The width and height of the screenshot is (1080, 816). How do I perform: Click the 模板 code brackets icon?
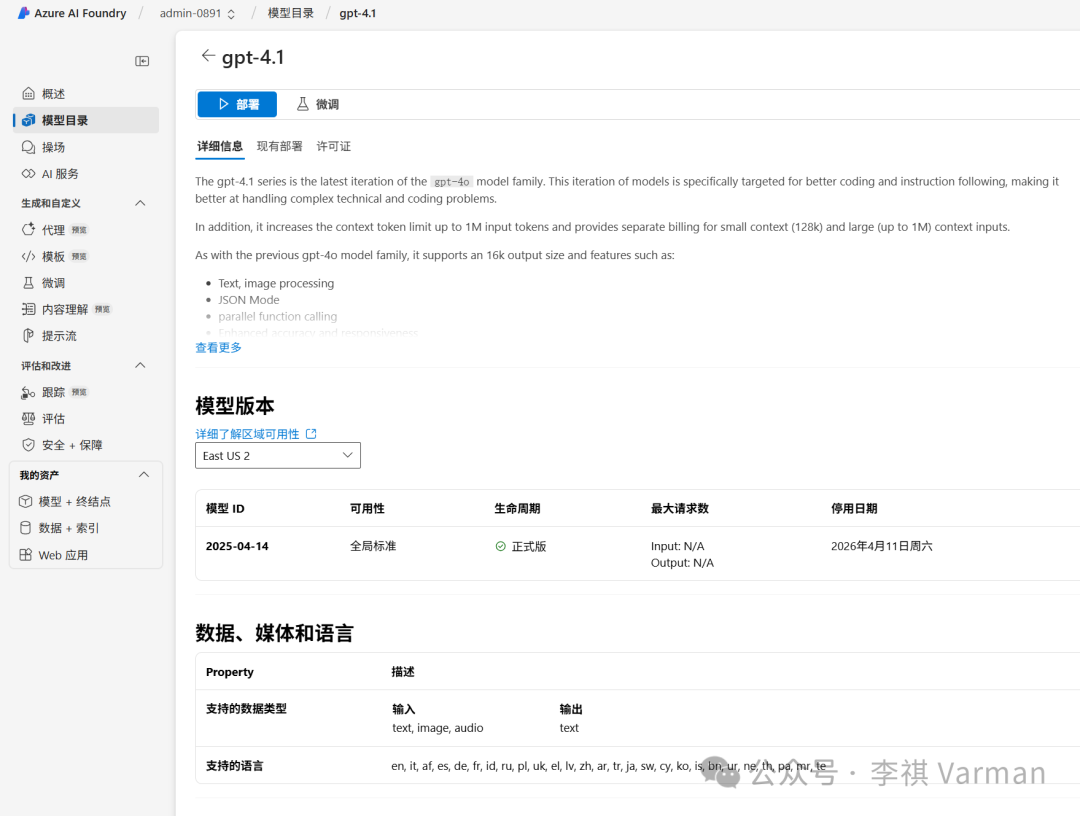[28, 256]
